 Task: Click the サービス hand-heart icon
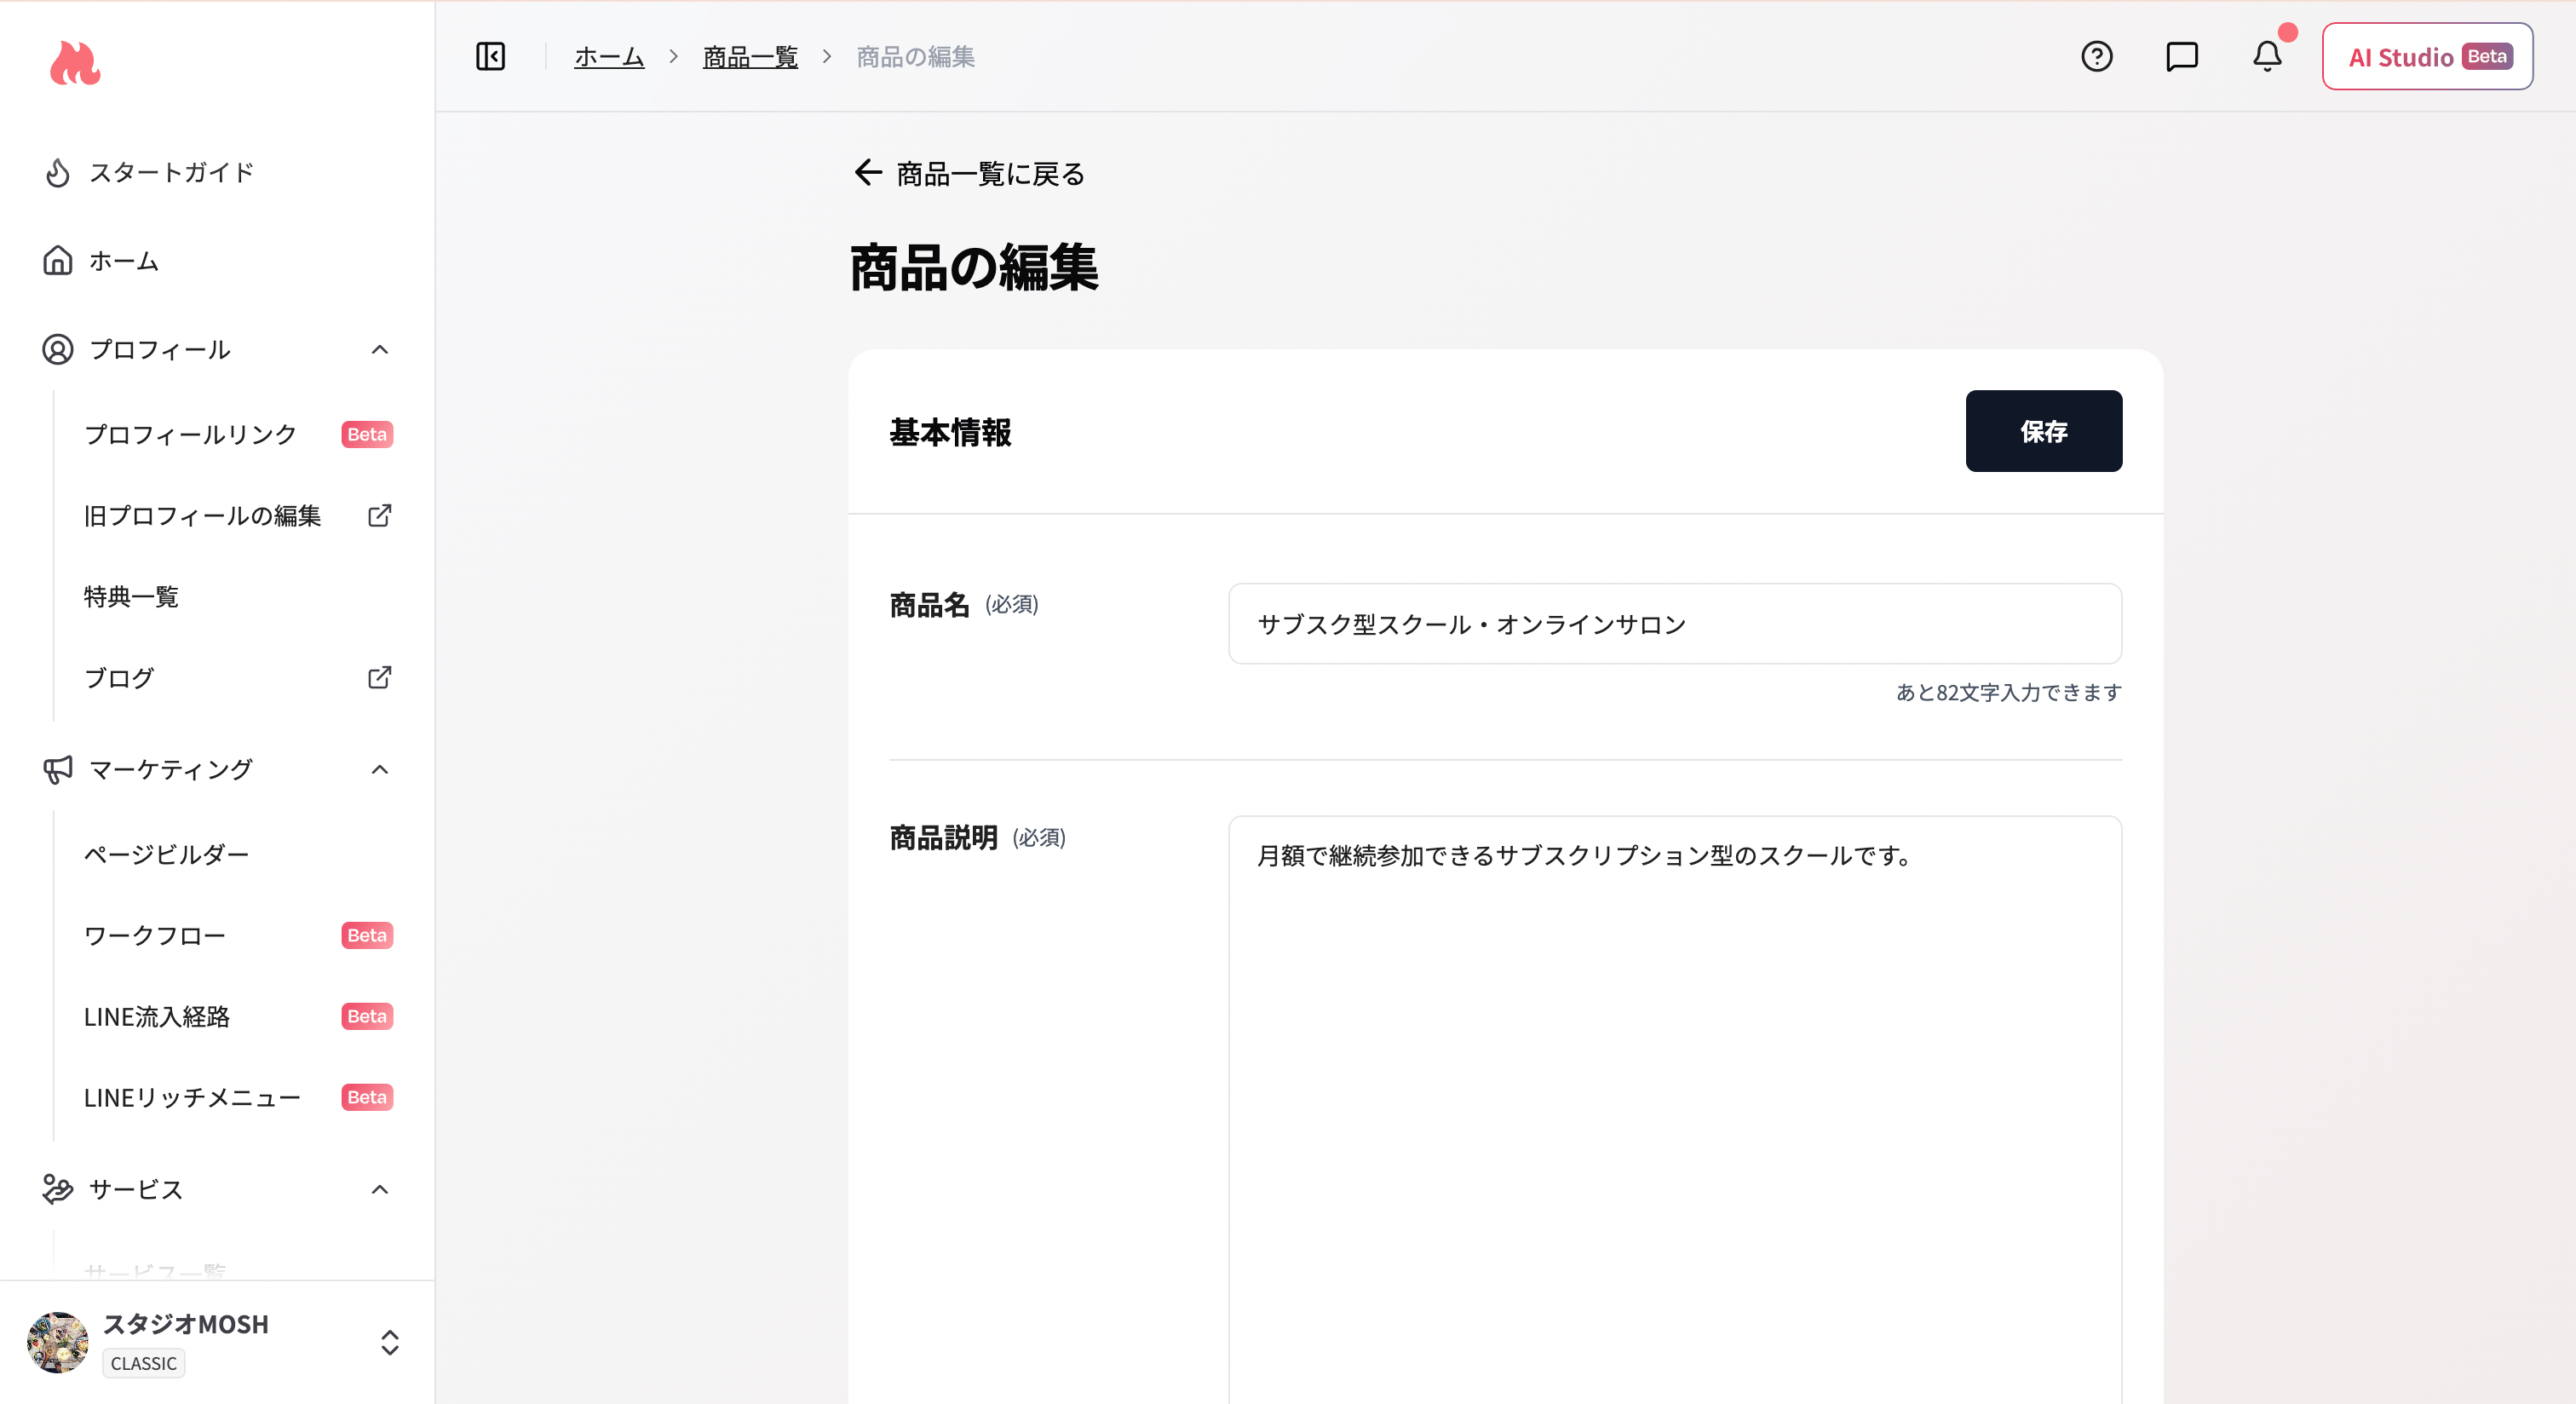pyautogui.click(x=58, y=1189)
